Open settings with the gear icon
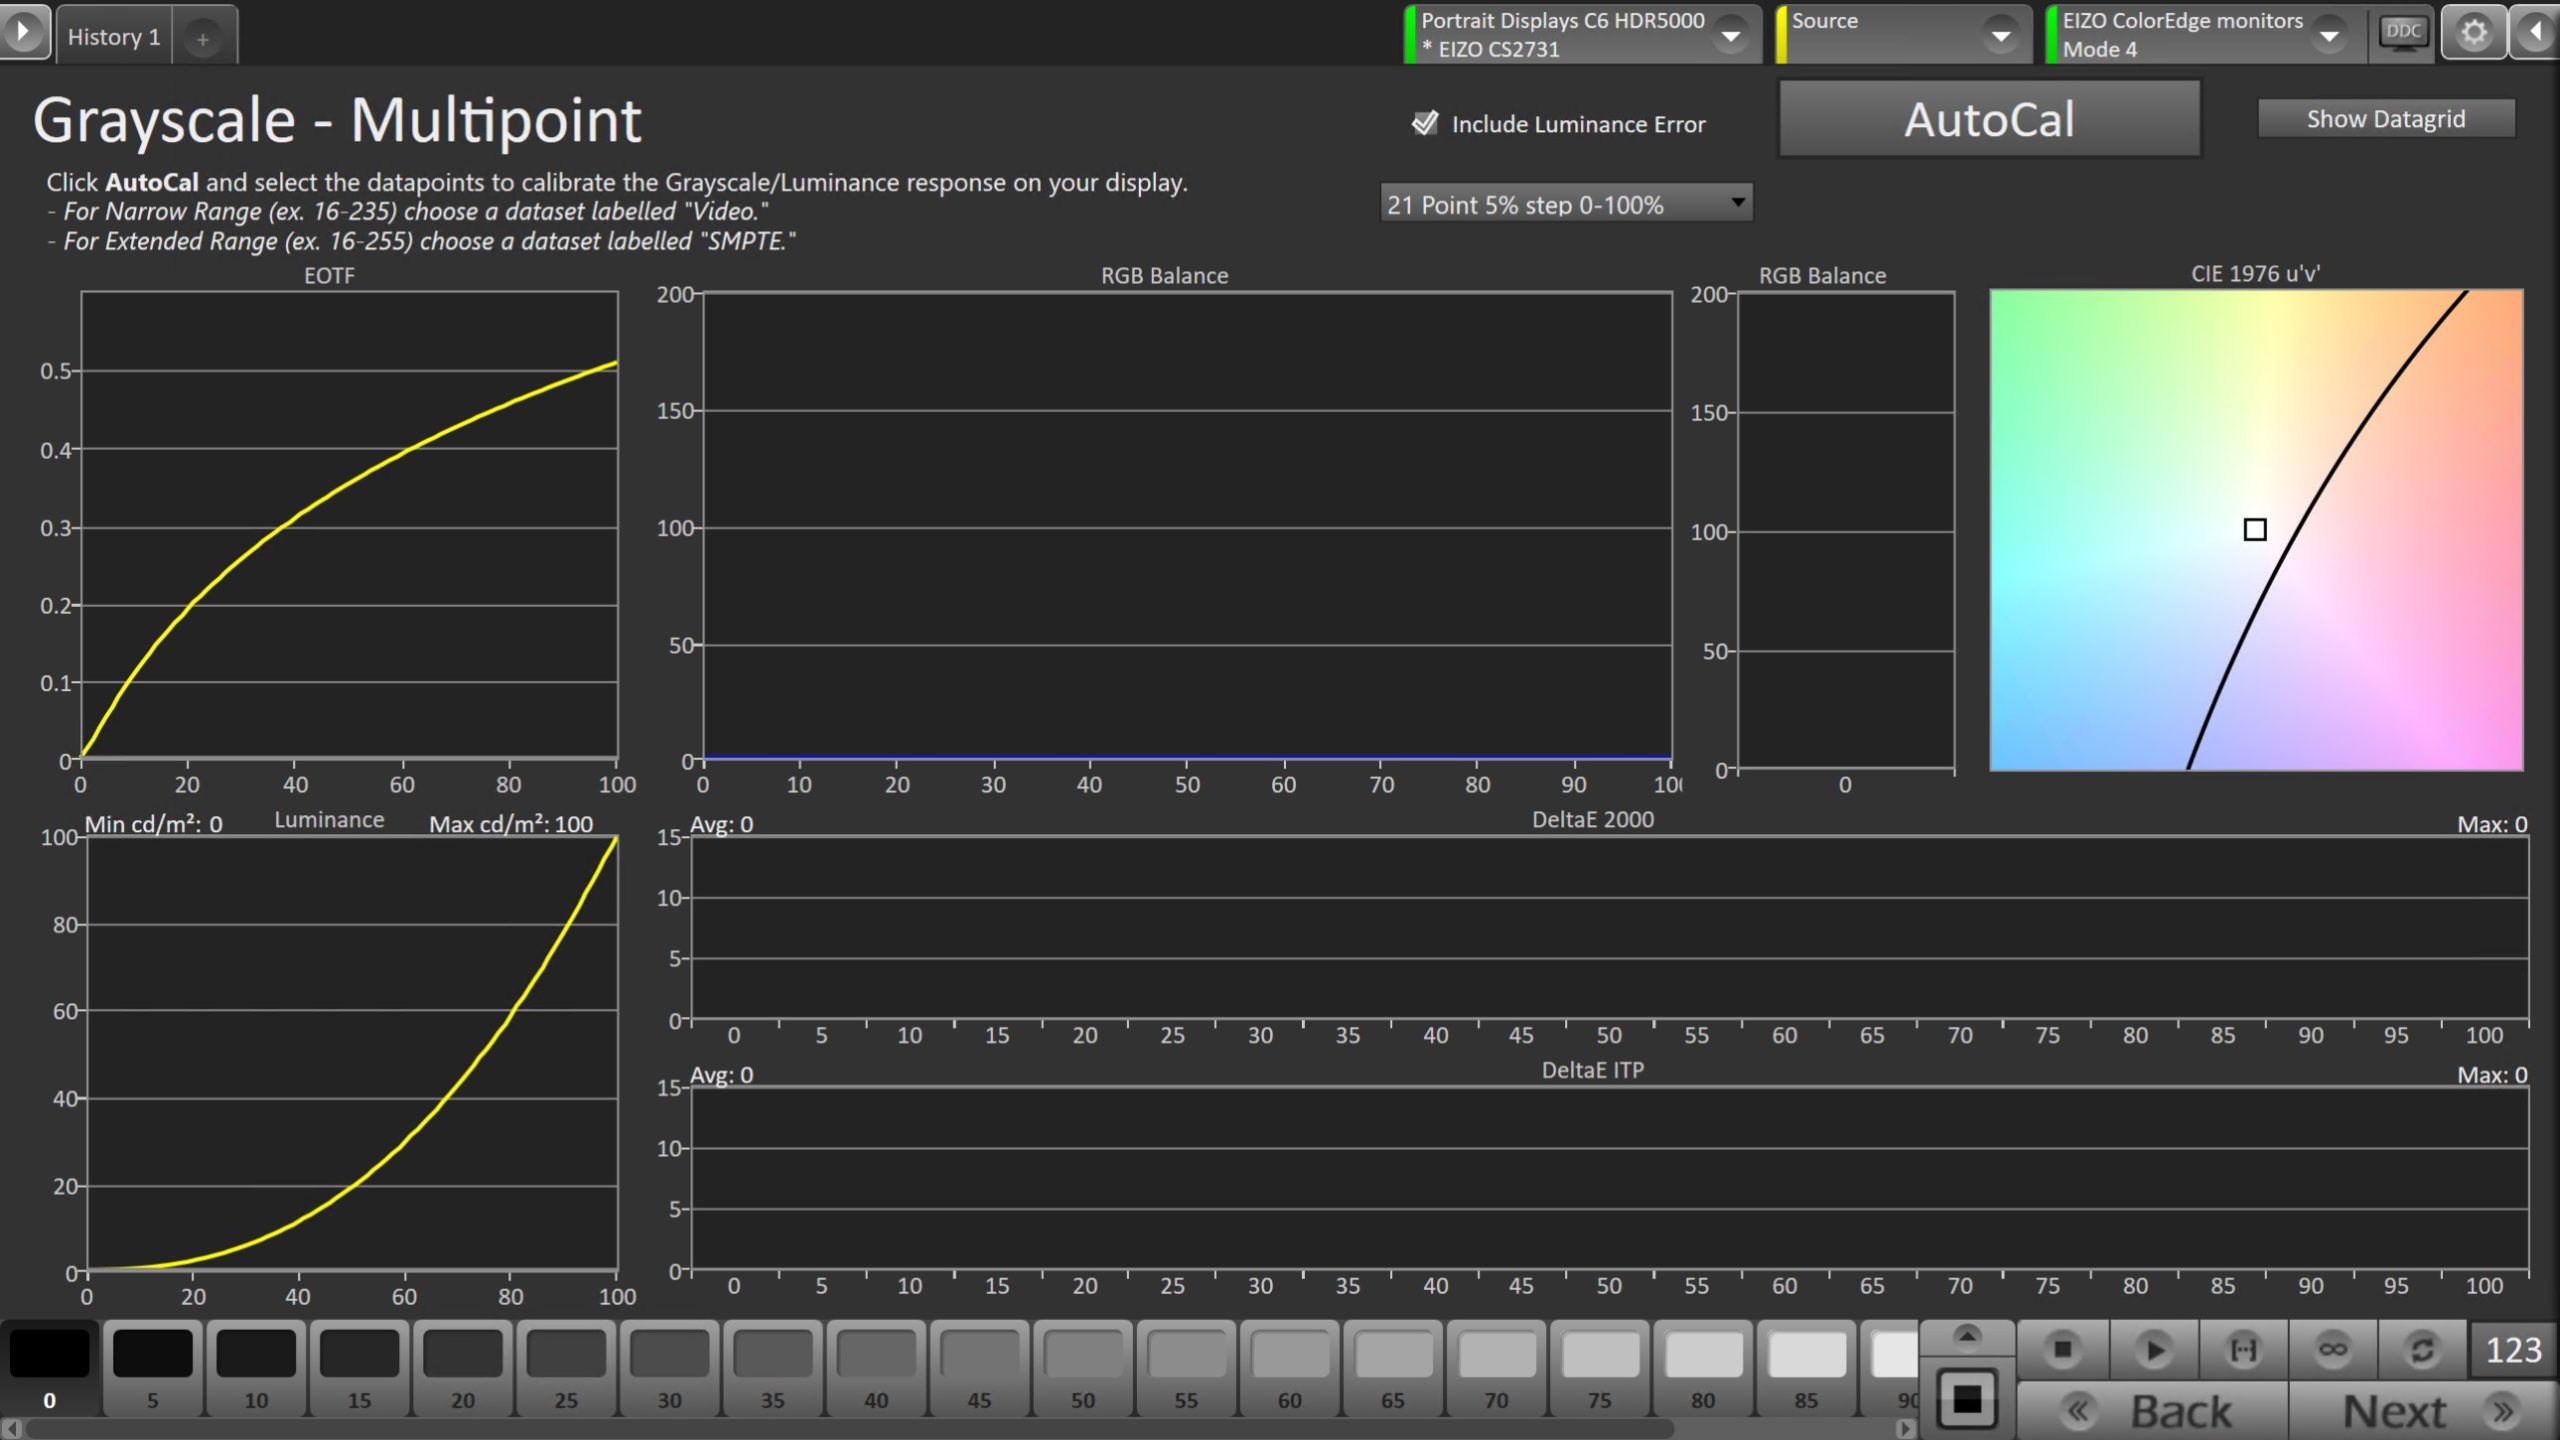Viewport: 2560px width, 1440px height. point(2473,33)
